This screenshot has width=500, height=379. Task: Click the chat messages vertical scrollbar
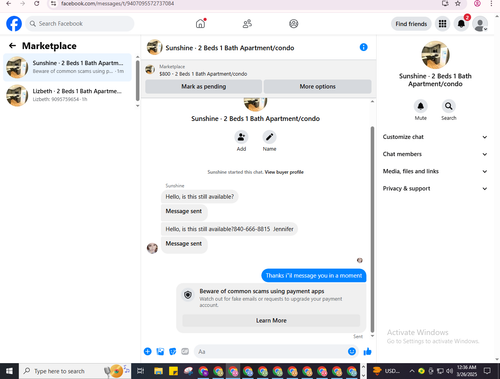[372, 229]
